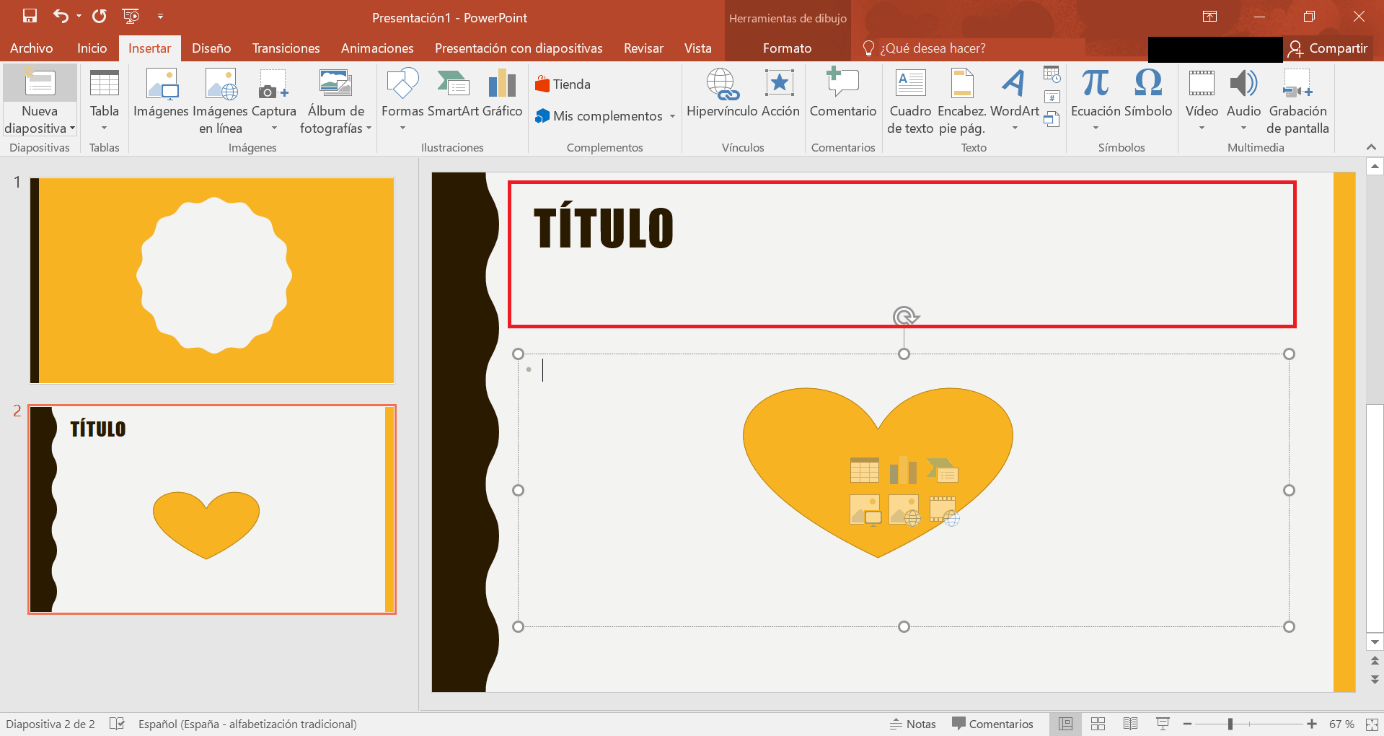1384x736 pixels.
Task: Click the slide number icon in Texto group
Action: click(x=1051, y=97)
